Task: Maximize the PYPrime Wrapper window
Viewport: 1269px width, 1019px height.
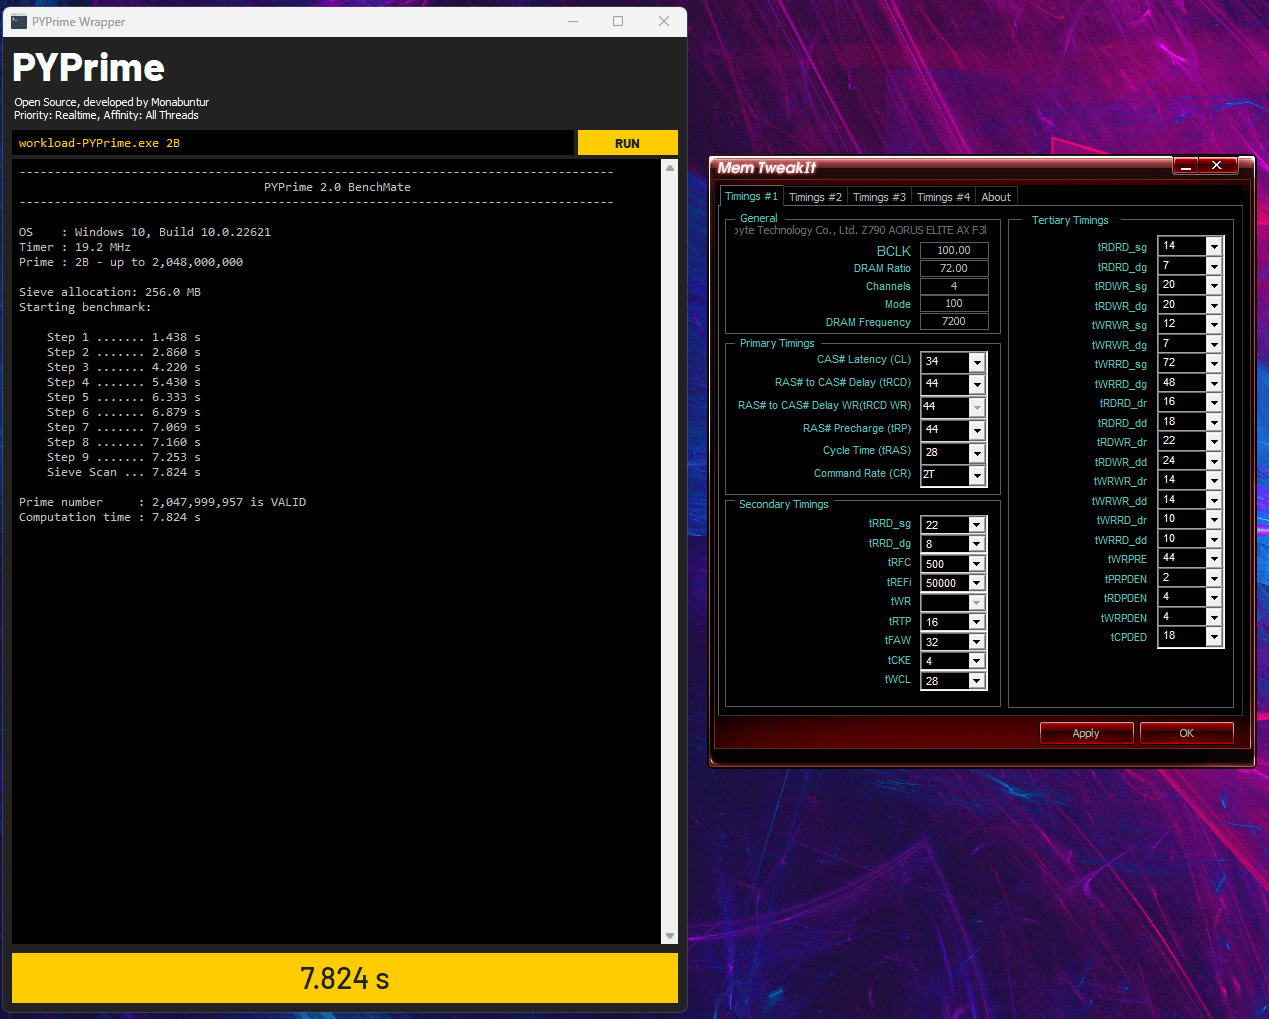Action: pos(618,21)
